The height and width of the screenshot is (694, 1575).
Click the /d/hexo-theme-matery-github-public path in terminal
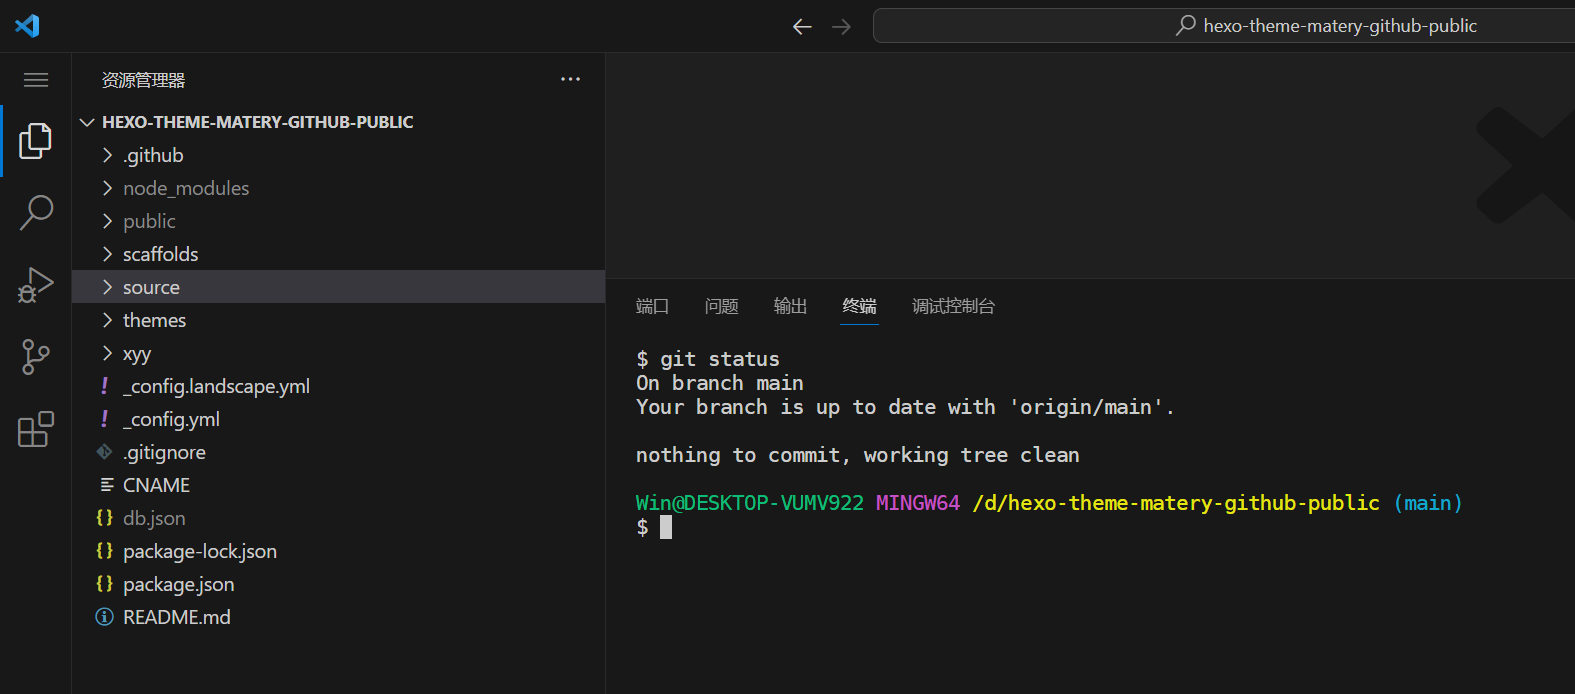(x=1176, y=503)
